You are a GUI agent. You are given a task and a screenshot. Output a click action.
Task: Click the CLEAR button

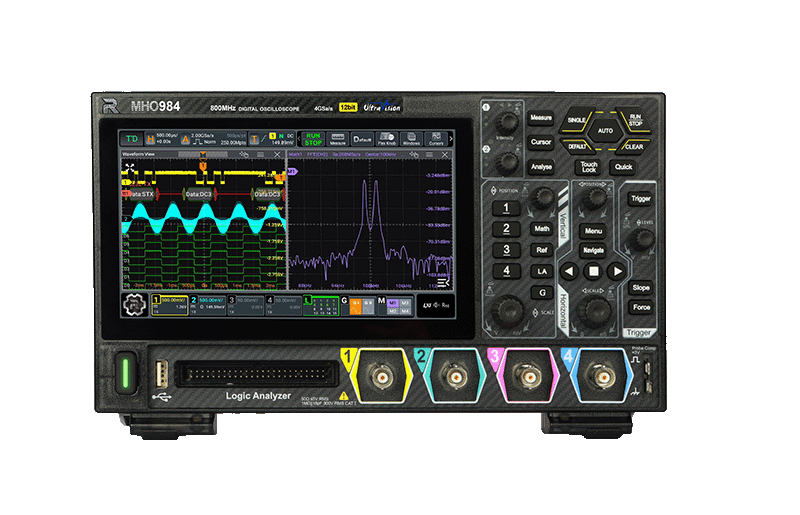pyautogui.click(x=634, y=146)
